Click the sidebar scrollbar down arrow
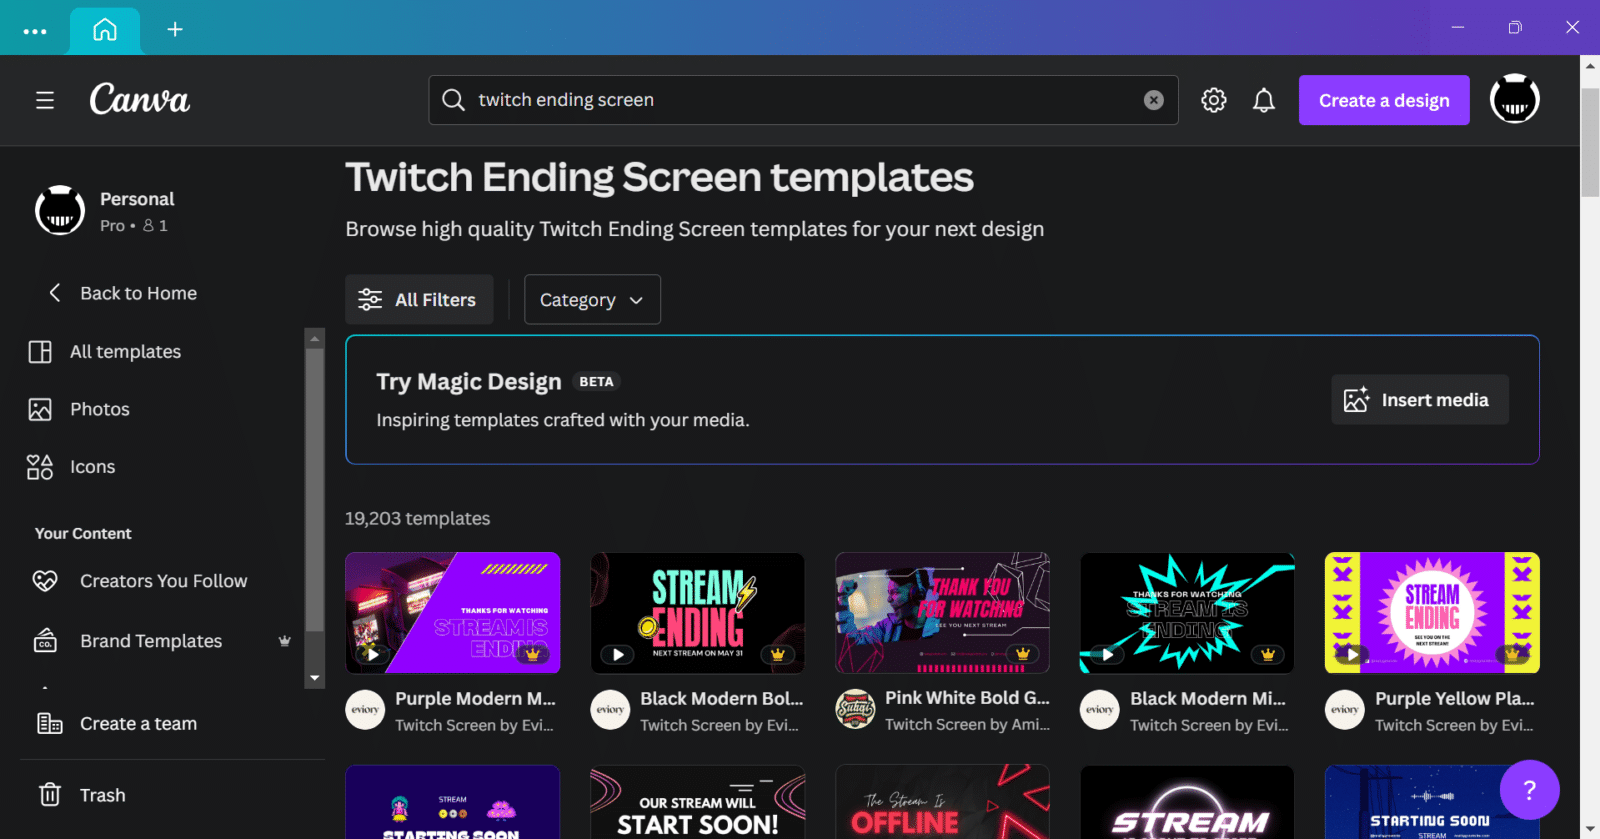Viewport: 1600px width, 839px height. click(x=315, y=678)
